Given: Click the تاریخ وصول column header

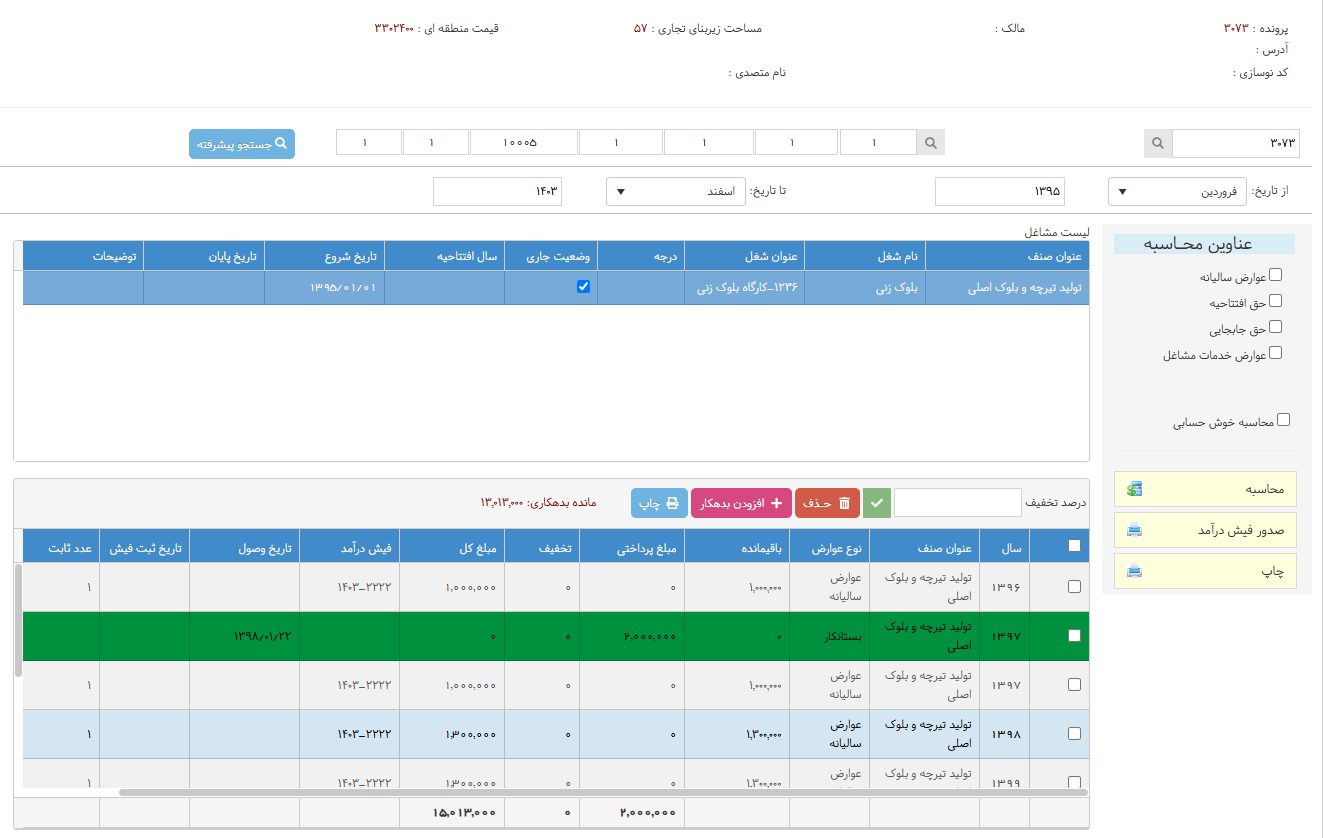Looking at the screenshot, I should [x=244, y=546].
